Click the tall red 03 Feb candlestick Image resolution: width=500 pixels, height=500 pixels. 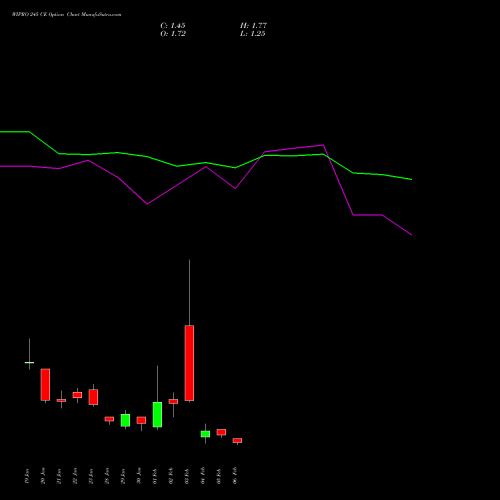189,363
